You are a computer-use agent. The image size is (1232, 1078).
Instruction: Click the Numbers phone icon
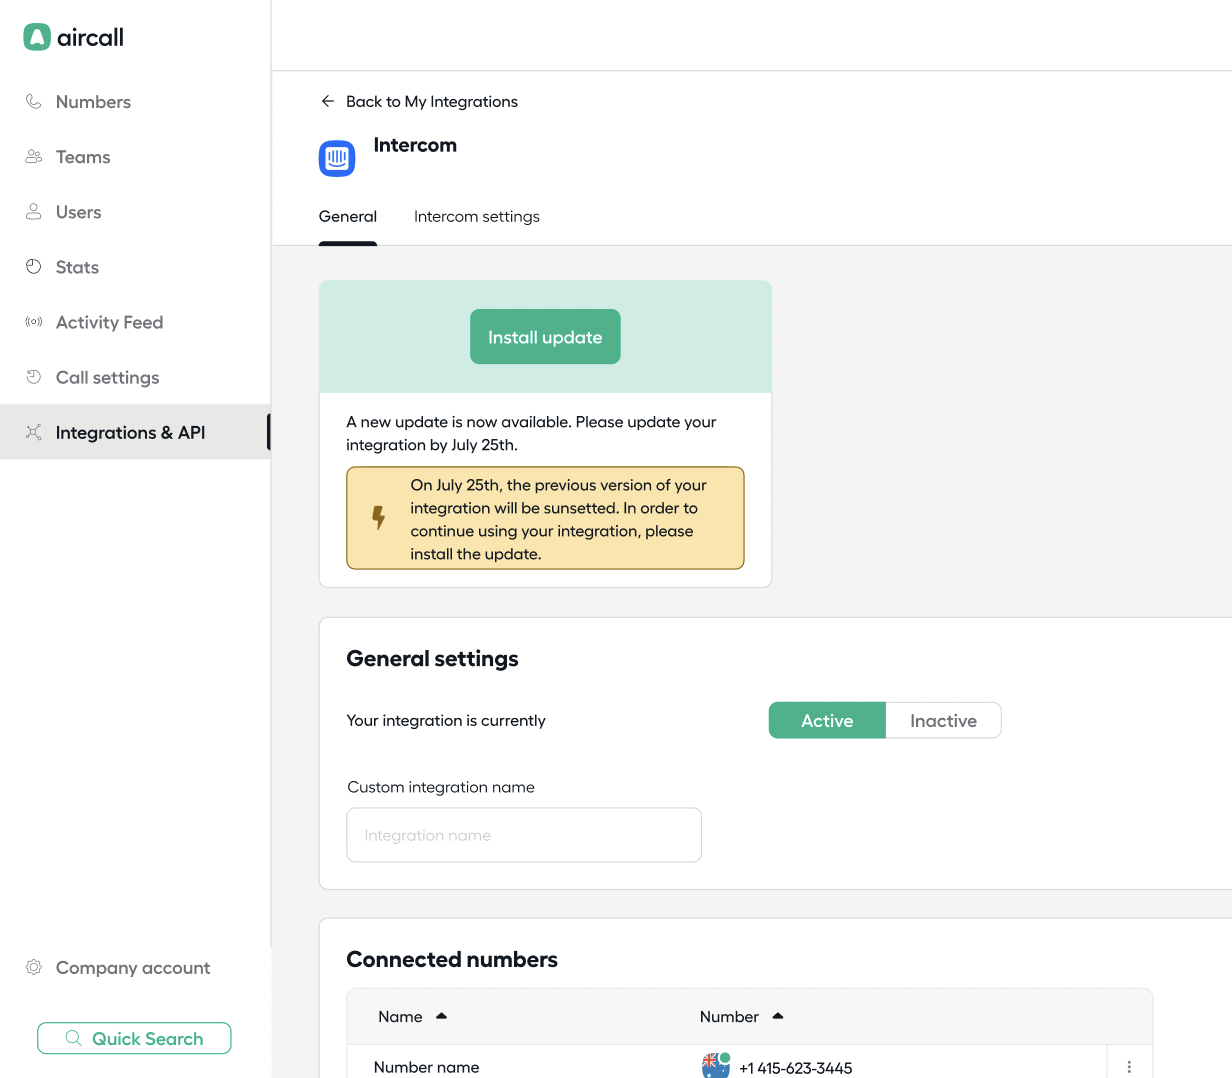point(34,102)
